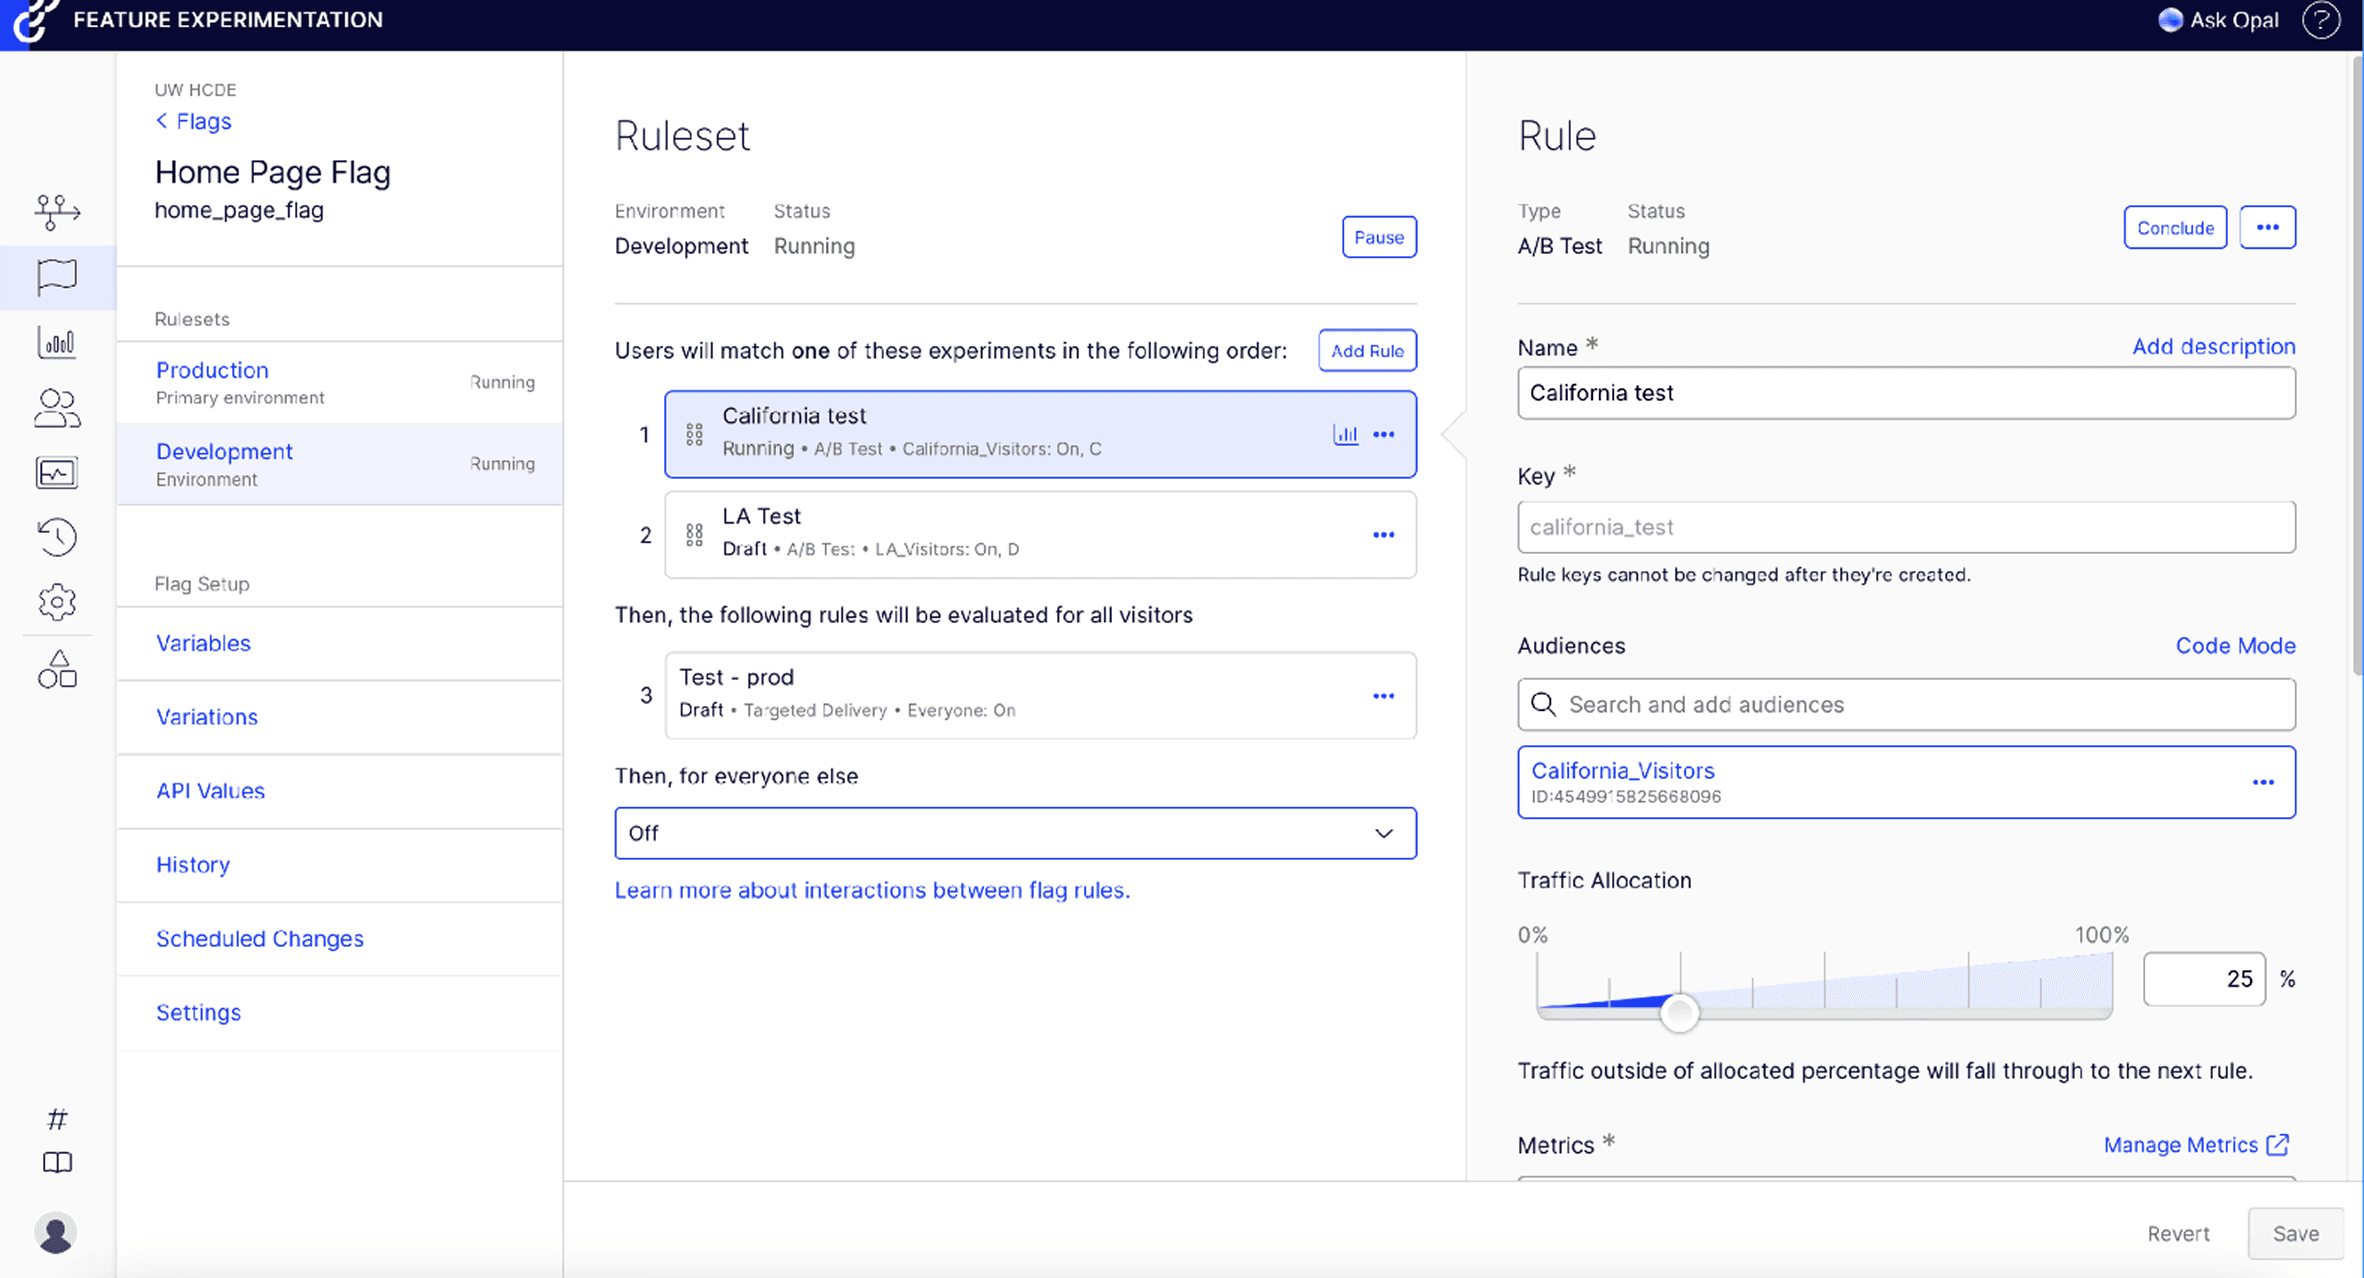Click the Add Rule button

[1366, 351]
